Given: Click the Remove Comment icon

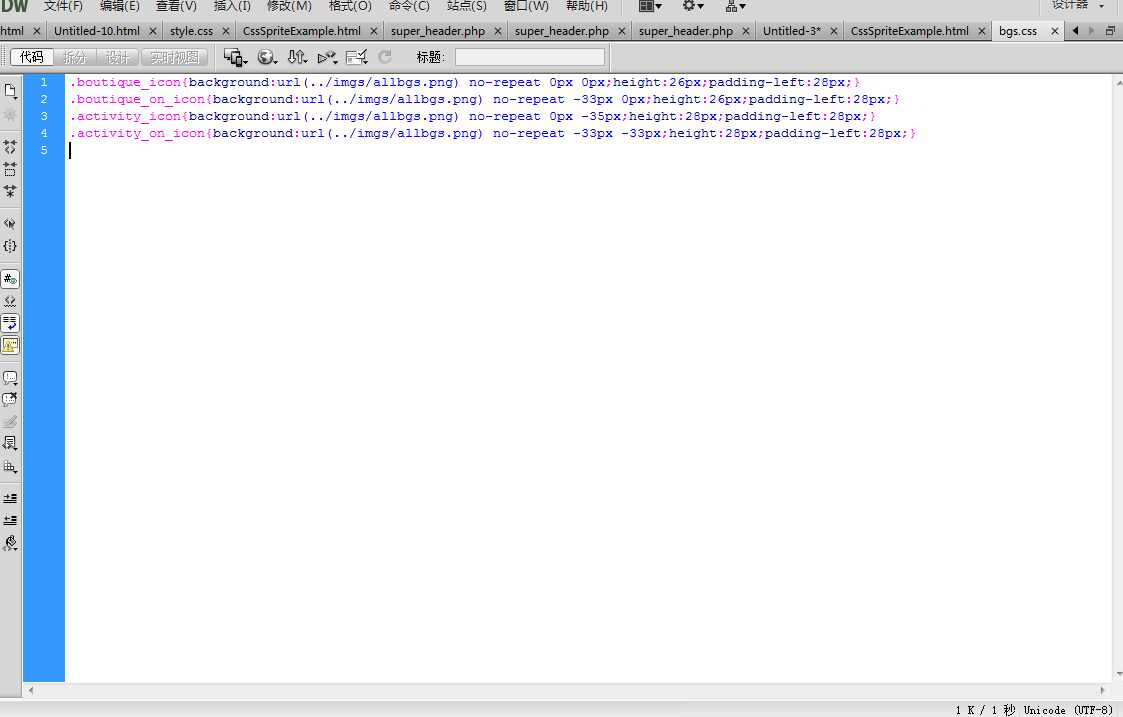Looking at the screenshot, I should (10, 400).
